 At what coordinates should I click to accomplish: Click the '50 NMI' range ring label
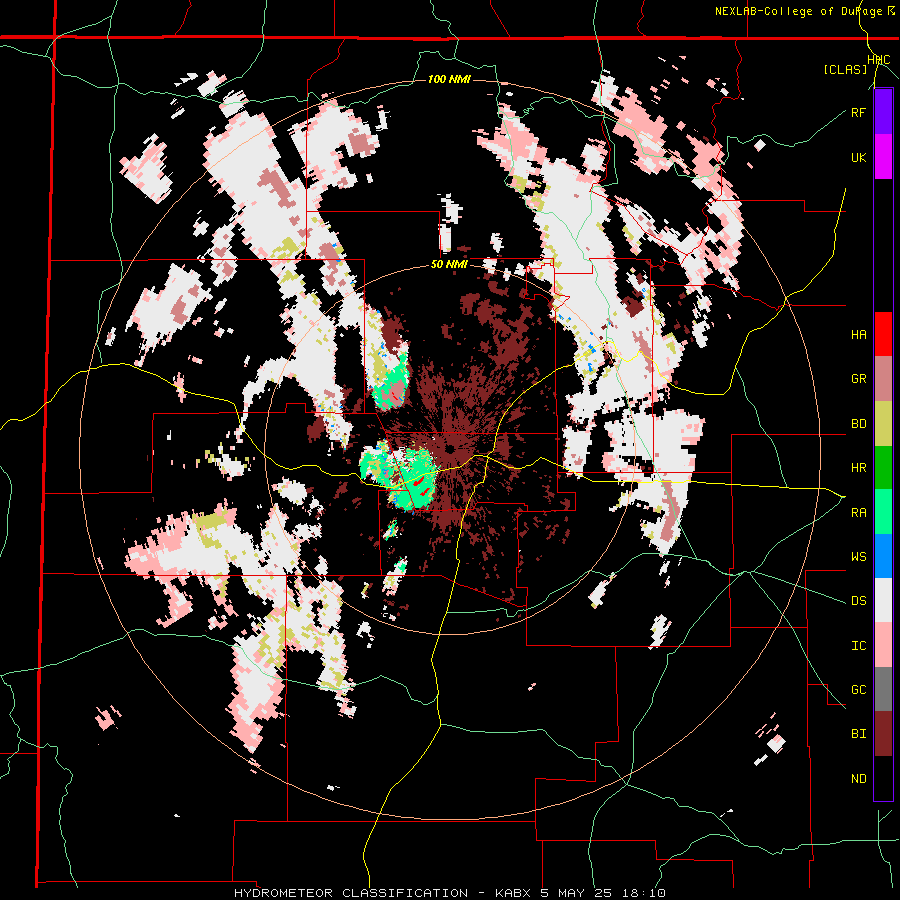click(x=449, y=265)
